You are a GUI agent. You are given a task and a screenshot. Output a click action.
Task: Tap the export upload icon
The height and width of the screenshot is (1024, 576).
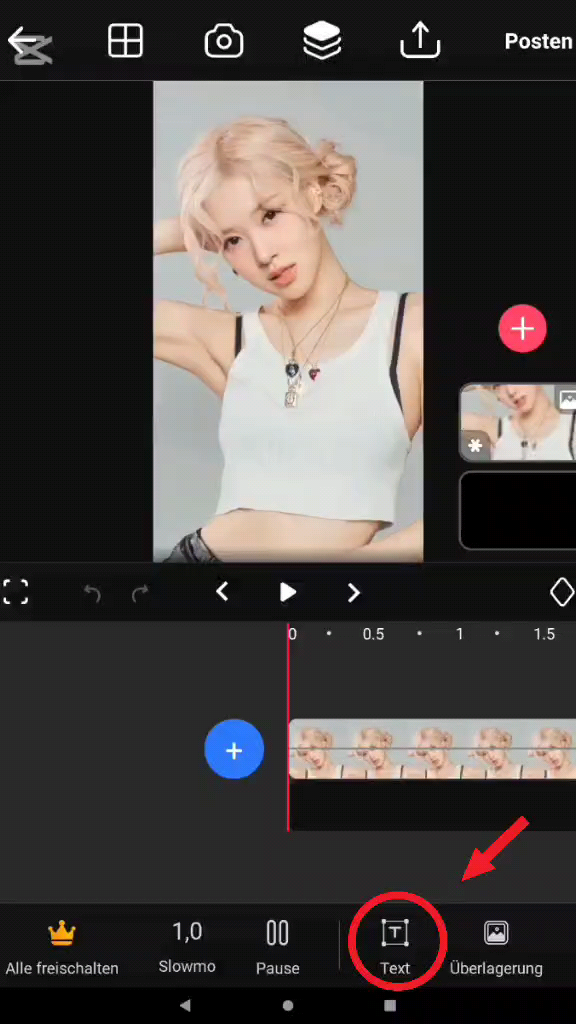420,41
